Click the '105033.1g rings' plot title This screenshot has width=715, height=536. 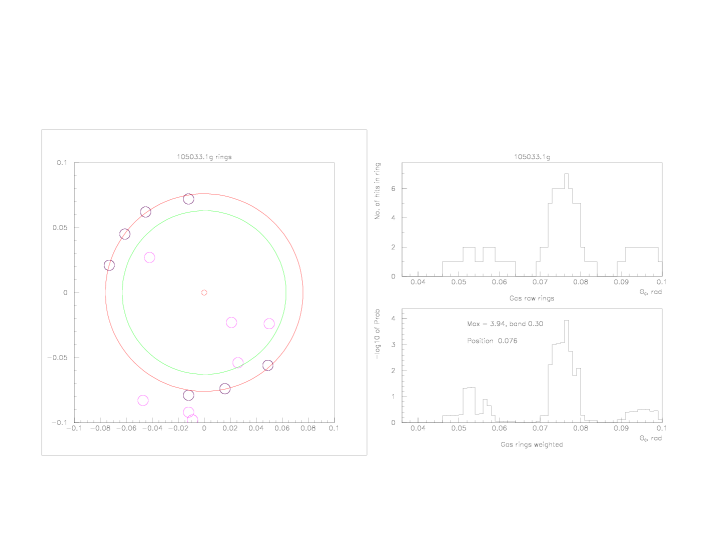(204, 157)
